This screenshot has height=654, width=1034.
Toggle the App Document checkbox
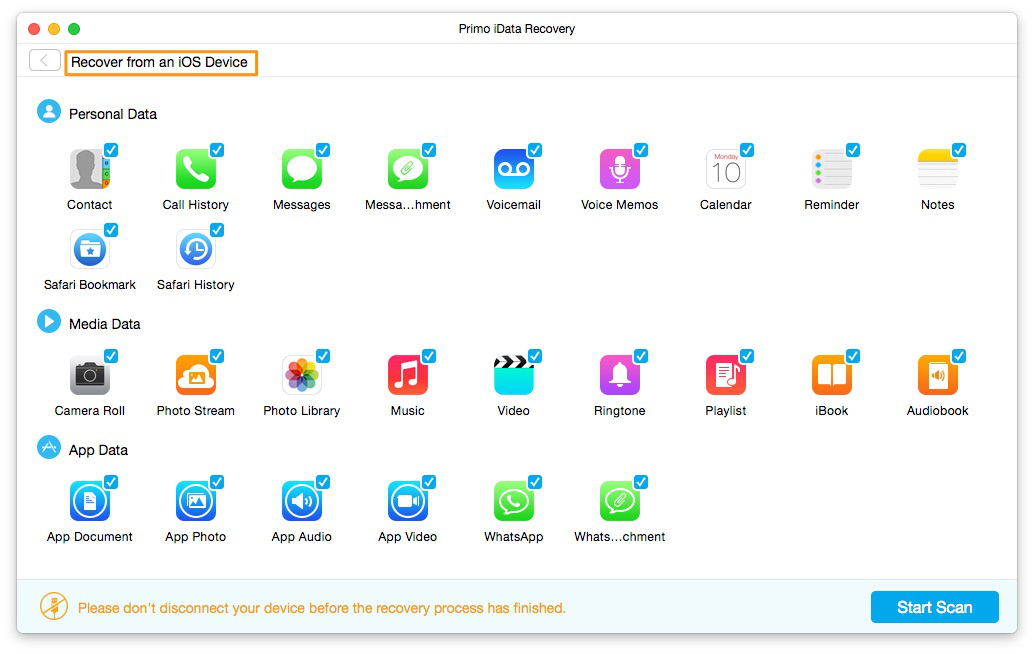point(111,482)
